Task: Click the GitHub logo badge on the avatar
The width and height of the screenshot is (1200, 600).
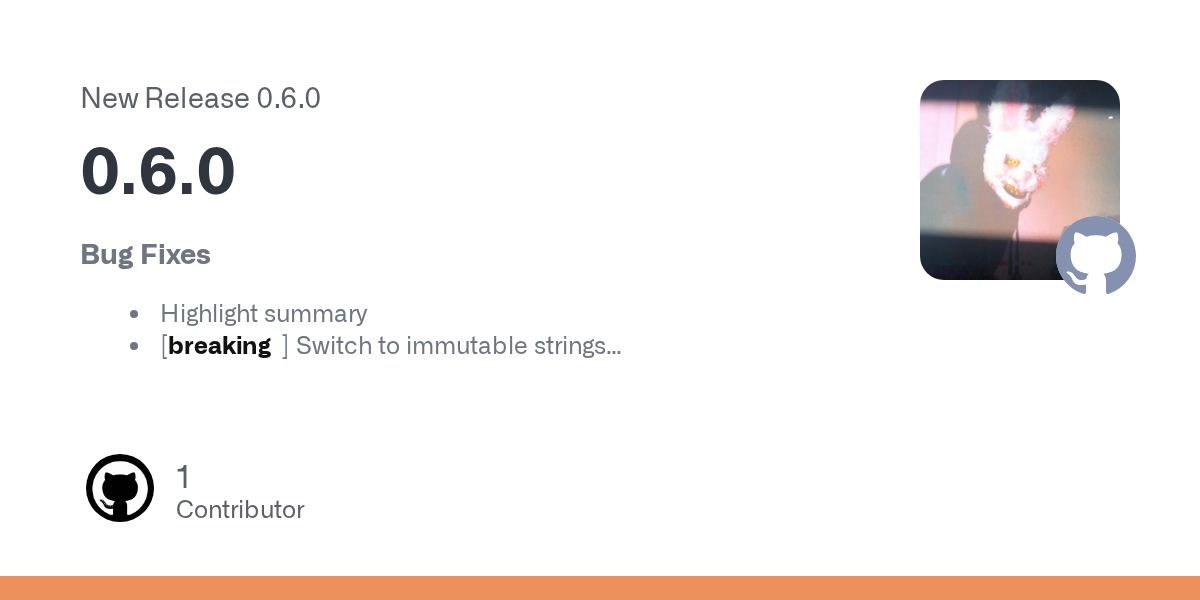Action: point(1096,256)
